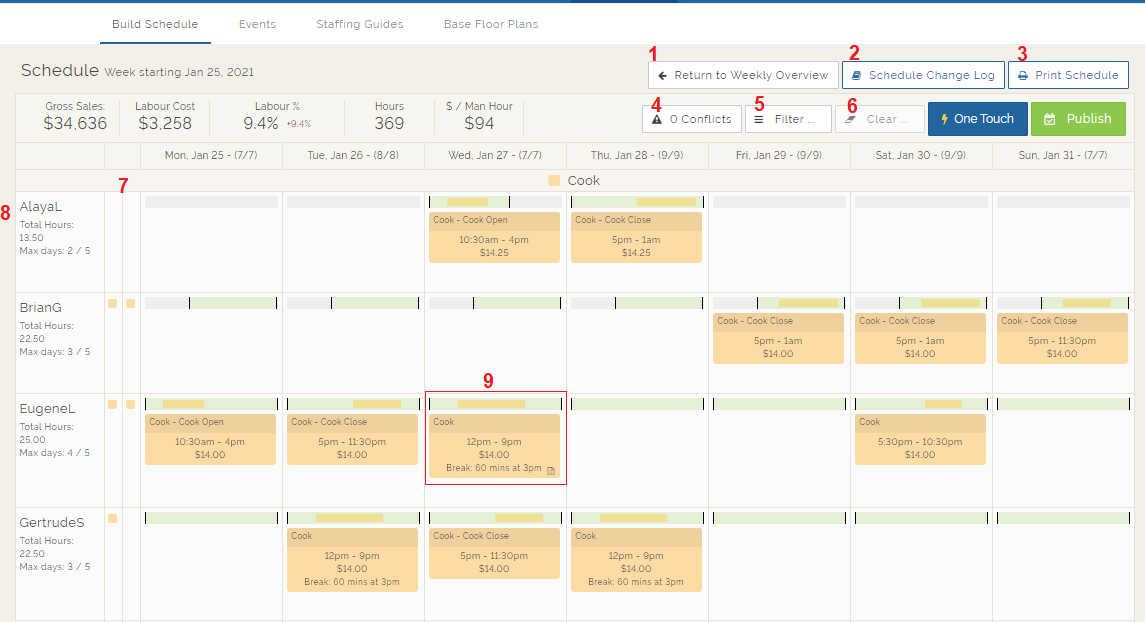The height and width of the screenshot is (622, 1145).
Task: Open the Filter dropdown
Action: pyautogui.click(x=788, y=118)
